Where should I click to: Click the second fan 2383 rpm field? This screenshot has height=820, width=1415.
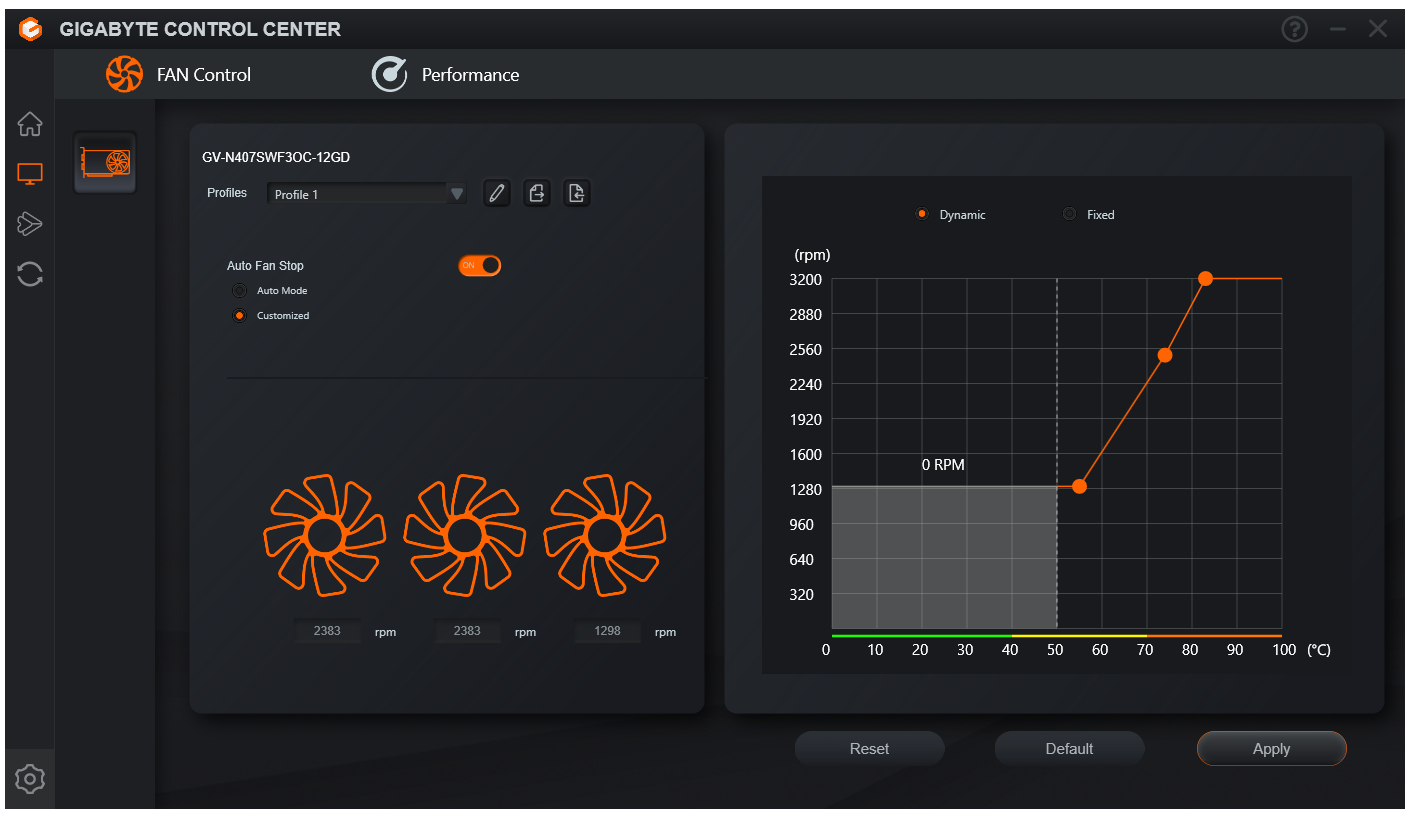pos(467,631)
